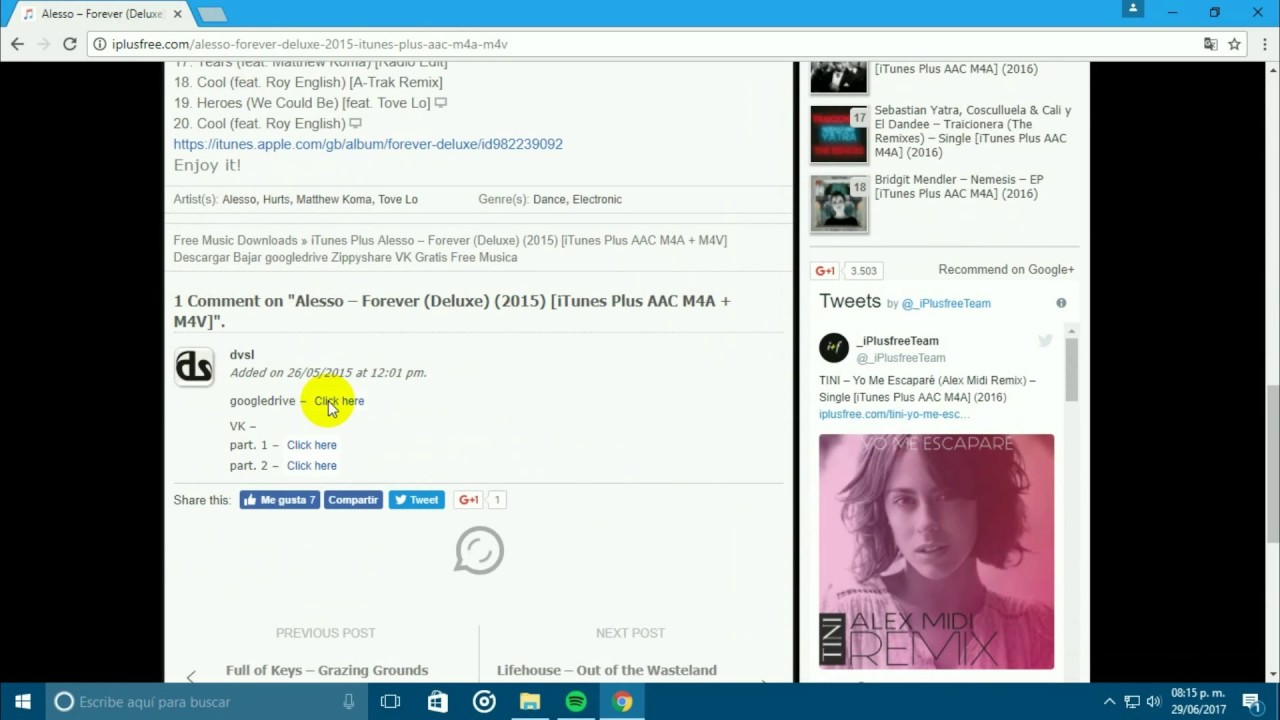This screenshot has height=720, width=1280.
Task: Click the video icon beside Heroes track
Action: click(x=441, y=103)
